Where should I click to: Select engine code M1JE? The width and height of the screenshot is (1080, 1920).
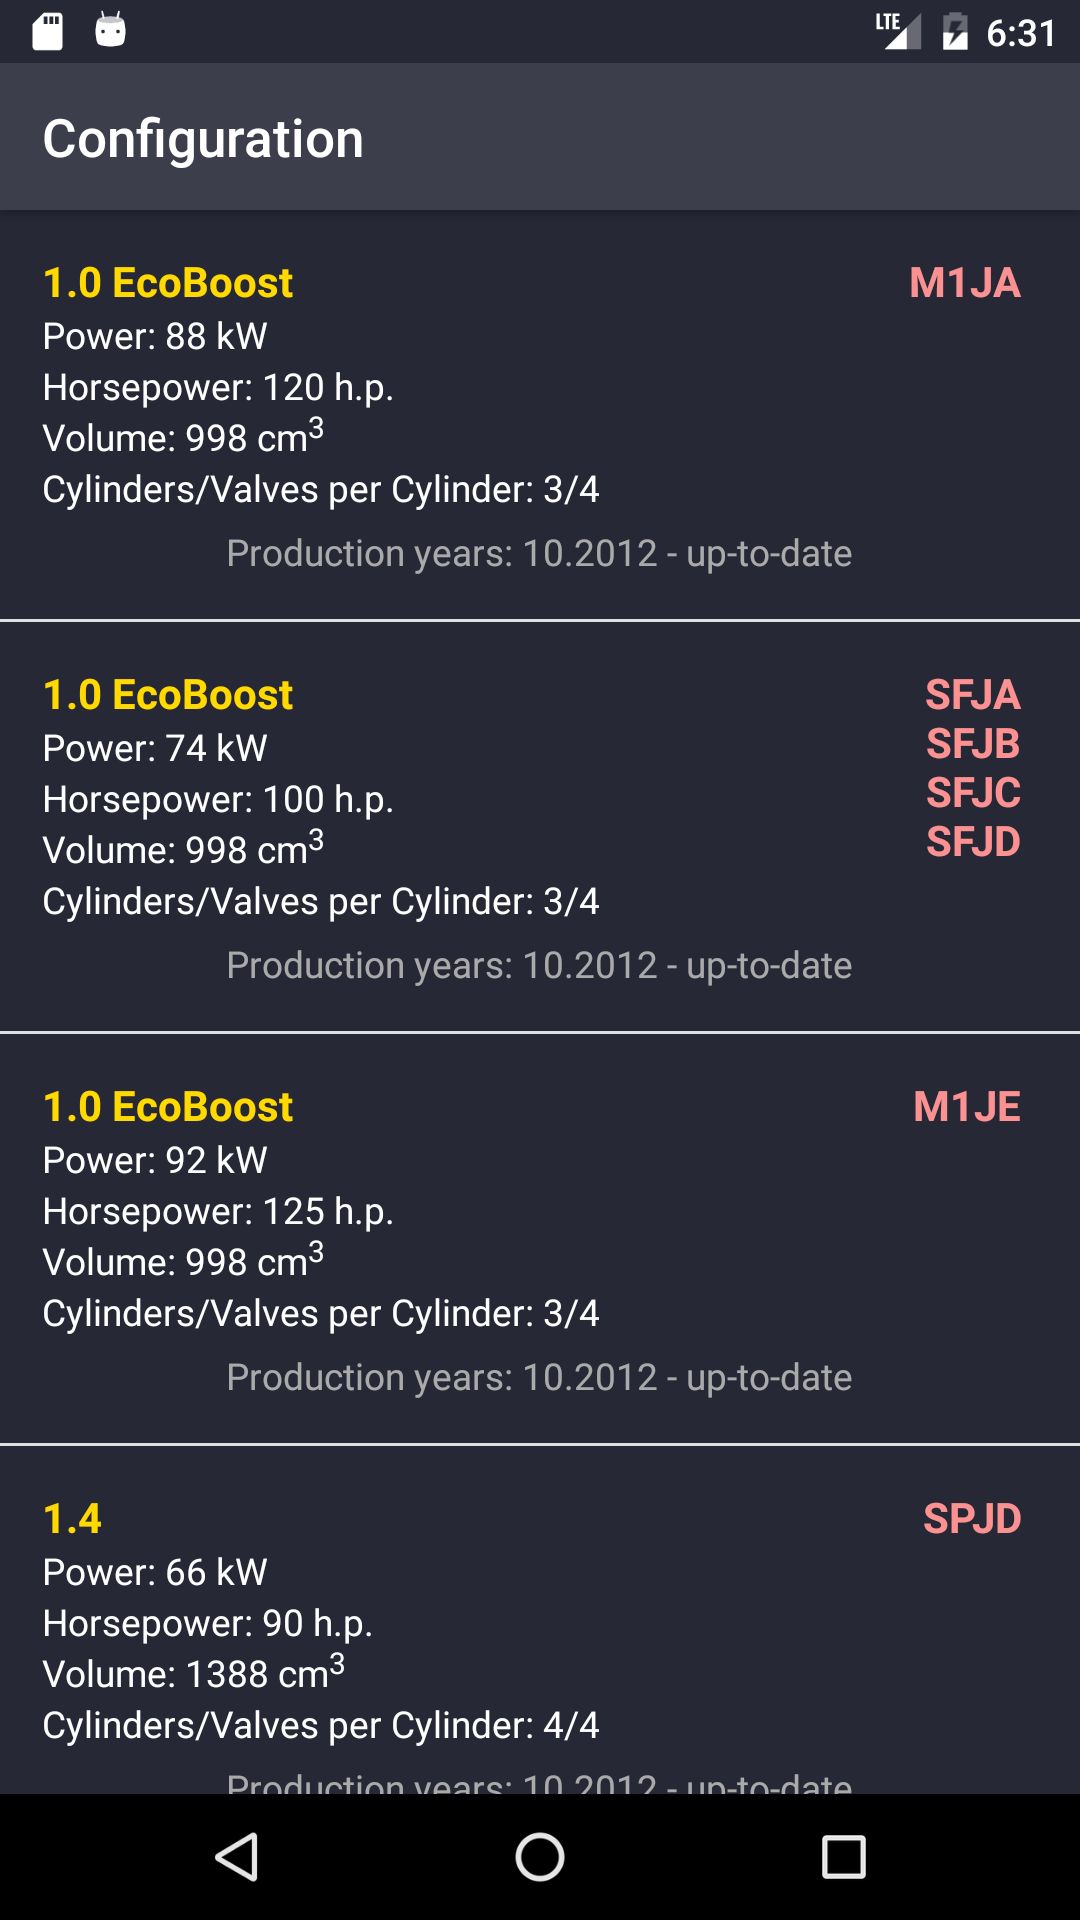[x=967, y=1107]
